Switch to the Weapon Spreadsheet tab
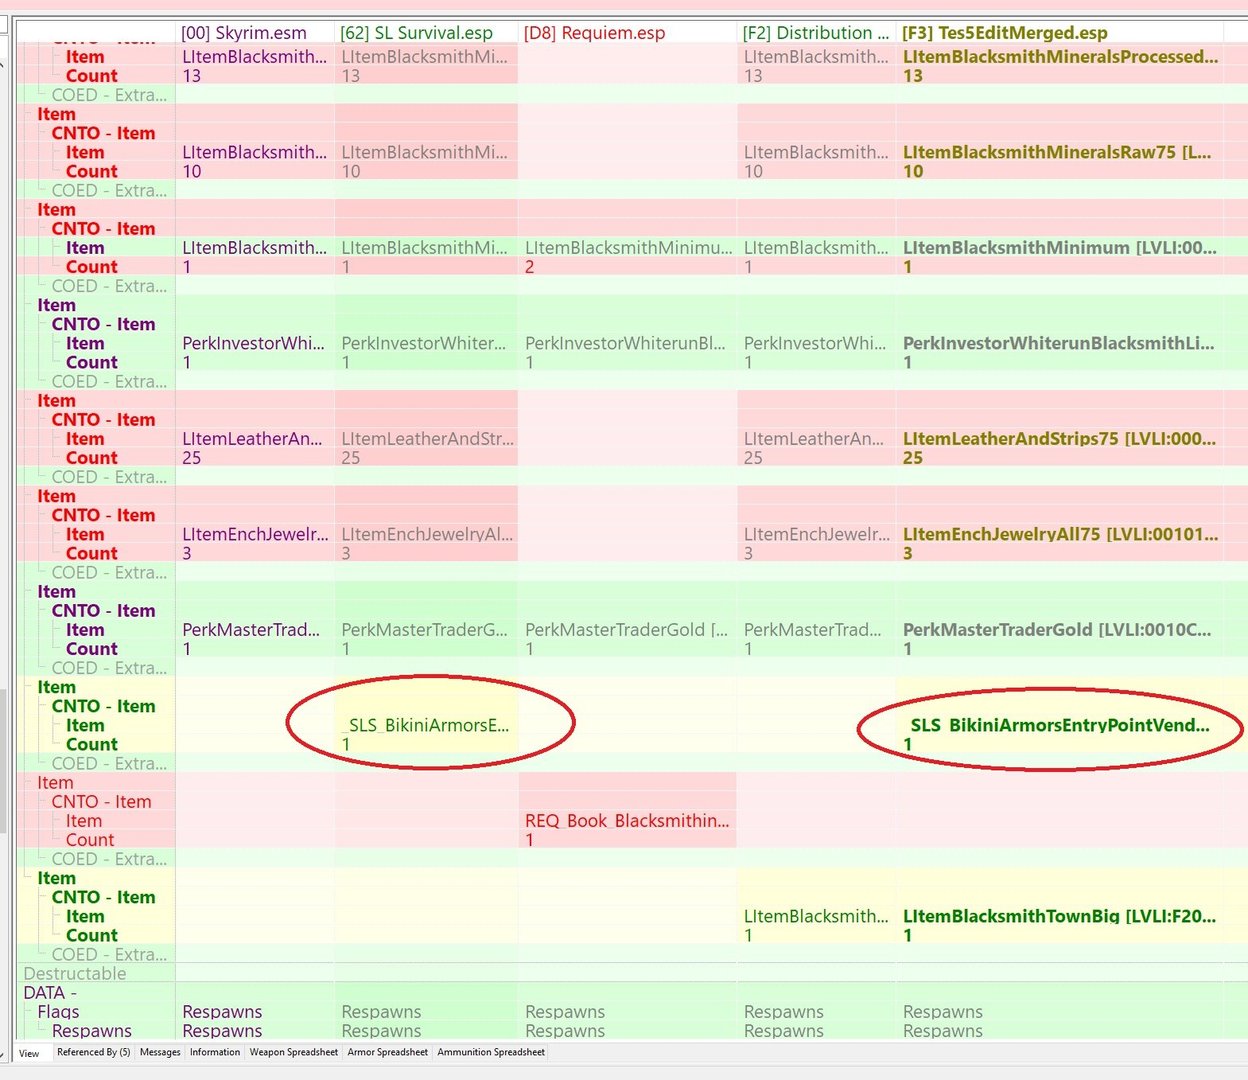Image resolution: width=1248 pixels, height=1080 pixels. coord(293,1052)
